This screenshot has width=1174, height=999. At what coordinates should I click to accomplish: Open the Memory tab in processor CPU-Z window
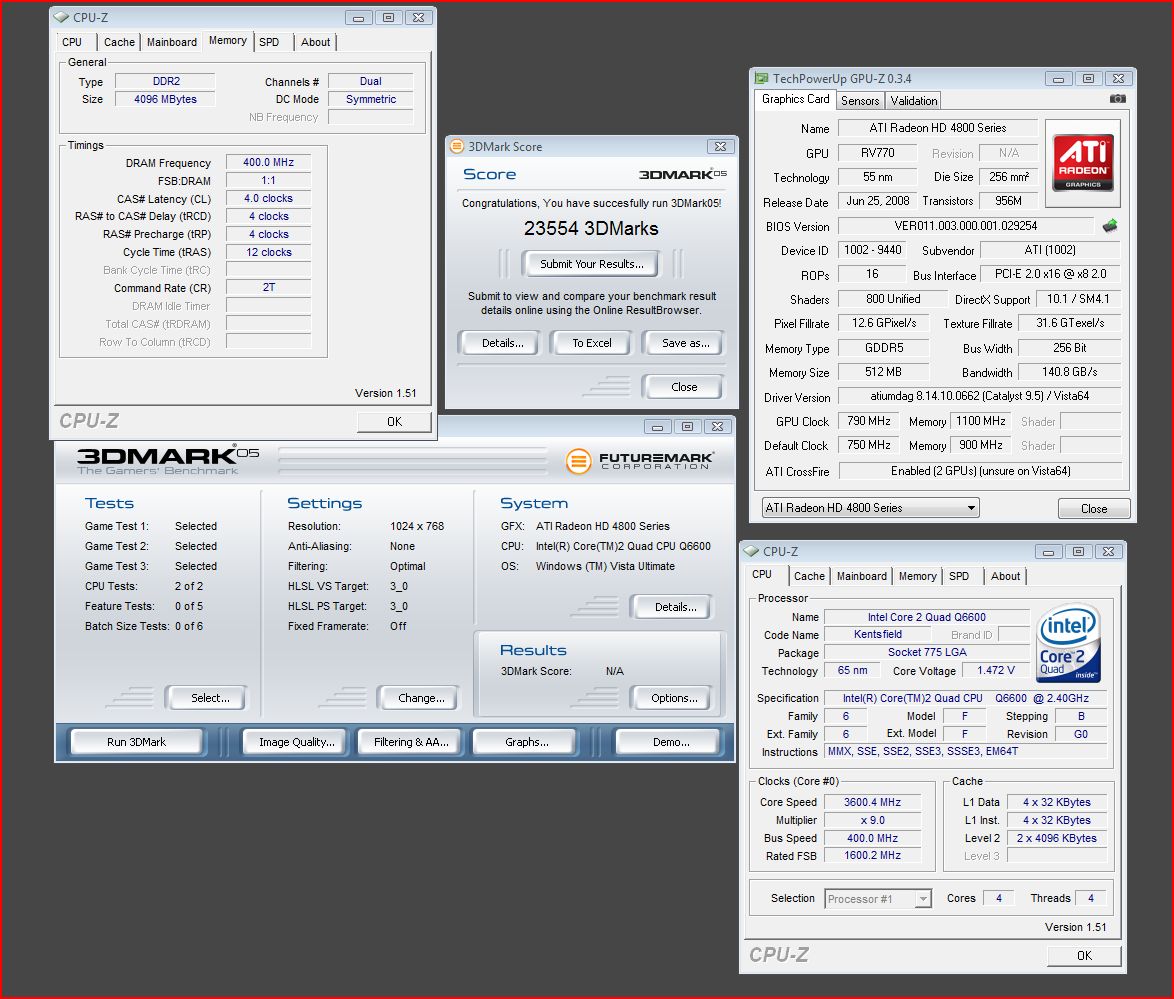(x=917, y=576)
